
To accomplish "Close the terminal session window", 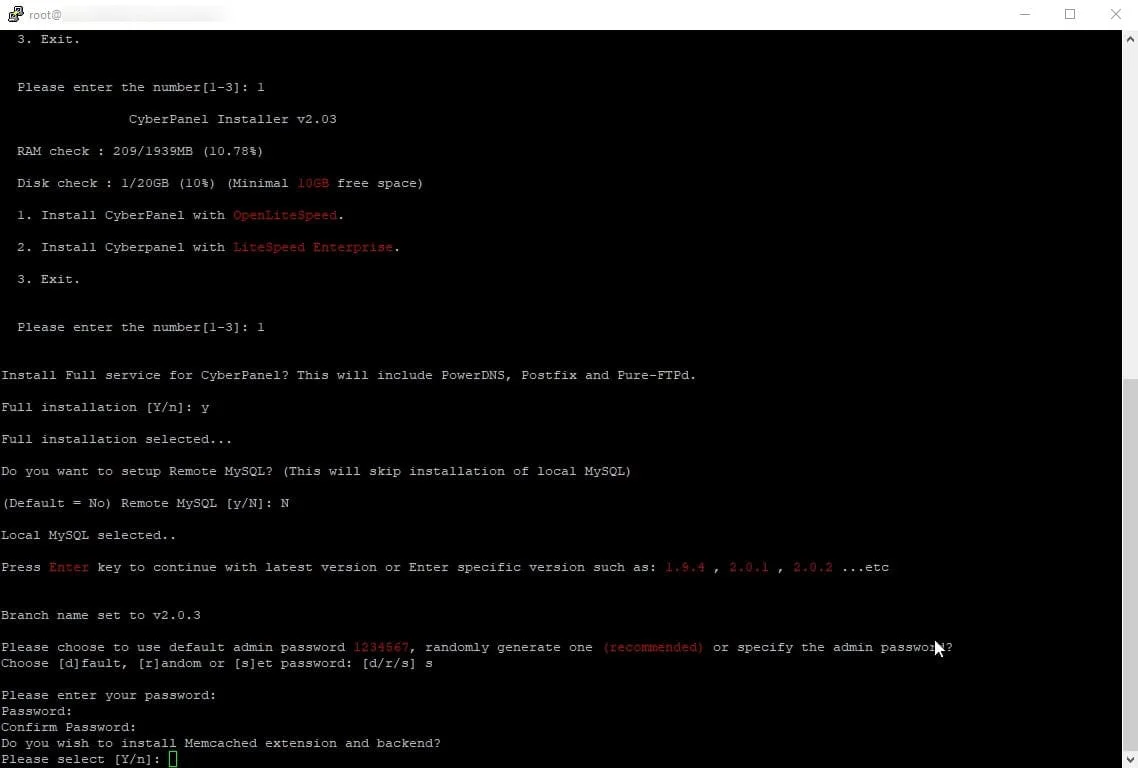I will (x=1116, y=14).
